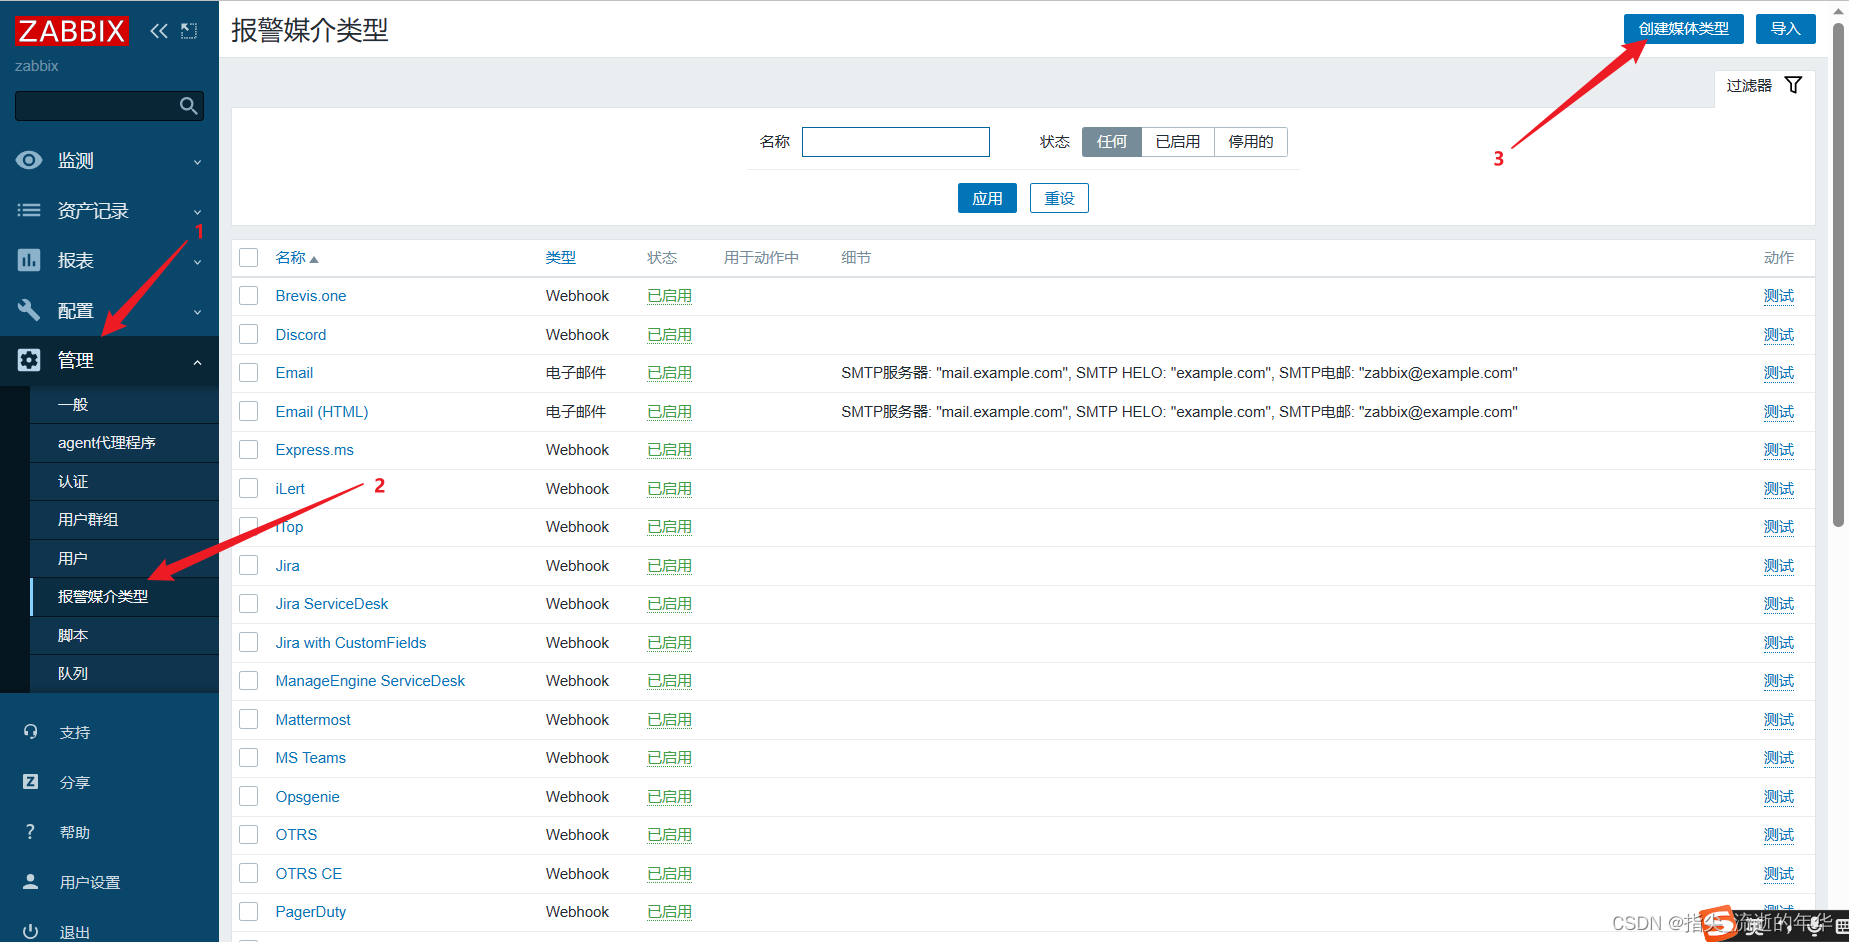Open the 队列 submenu item

point(124,674)
